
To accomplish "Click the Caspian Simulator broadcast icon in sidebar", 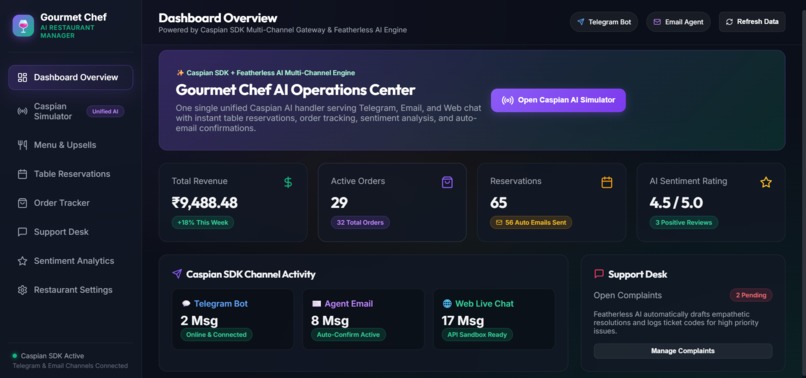I will point(22,111).
